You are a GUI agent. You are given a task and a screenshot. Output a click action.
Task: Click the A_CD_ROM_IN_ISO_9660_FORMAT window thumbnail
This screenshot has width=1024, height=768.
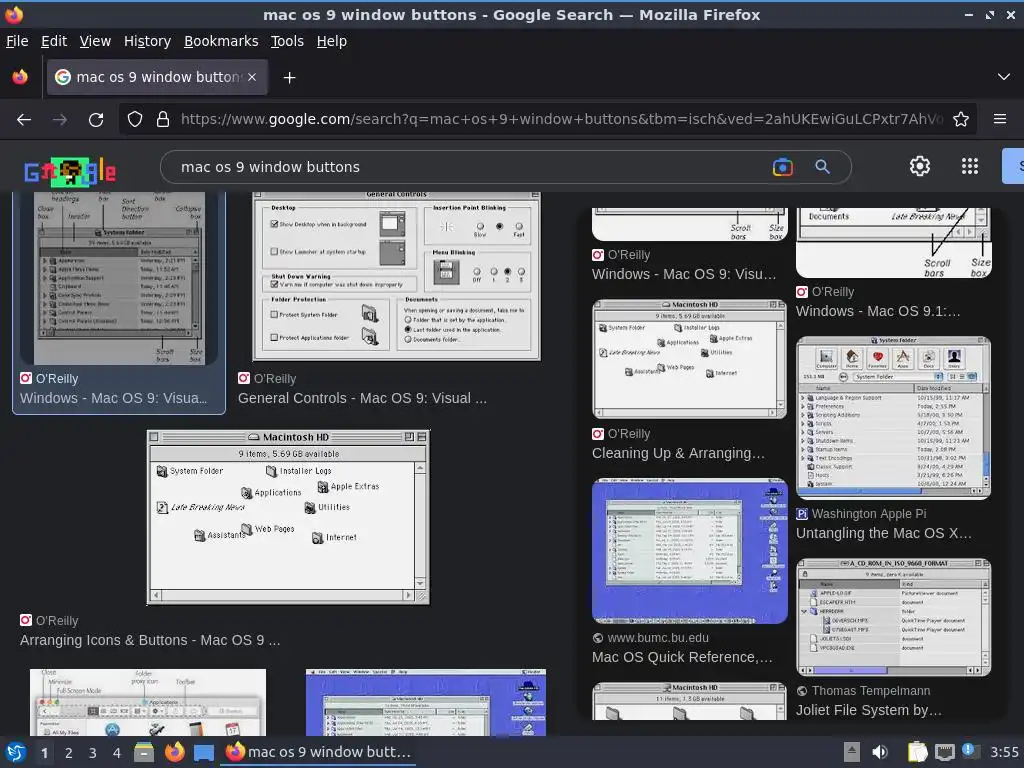pyautogui.click(x=893, y=617)
